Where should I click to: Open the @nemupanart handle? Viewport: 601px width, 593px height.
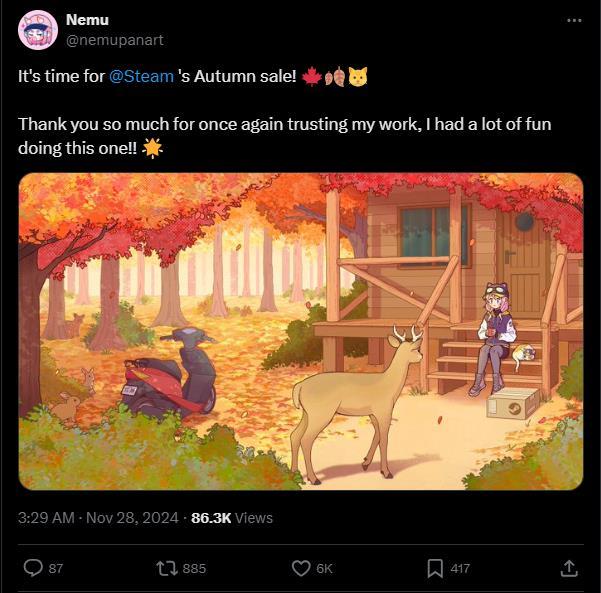click(114, 39)
